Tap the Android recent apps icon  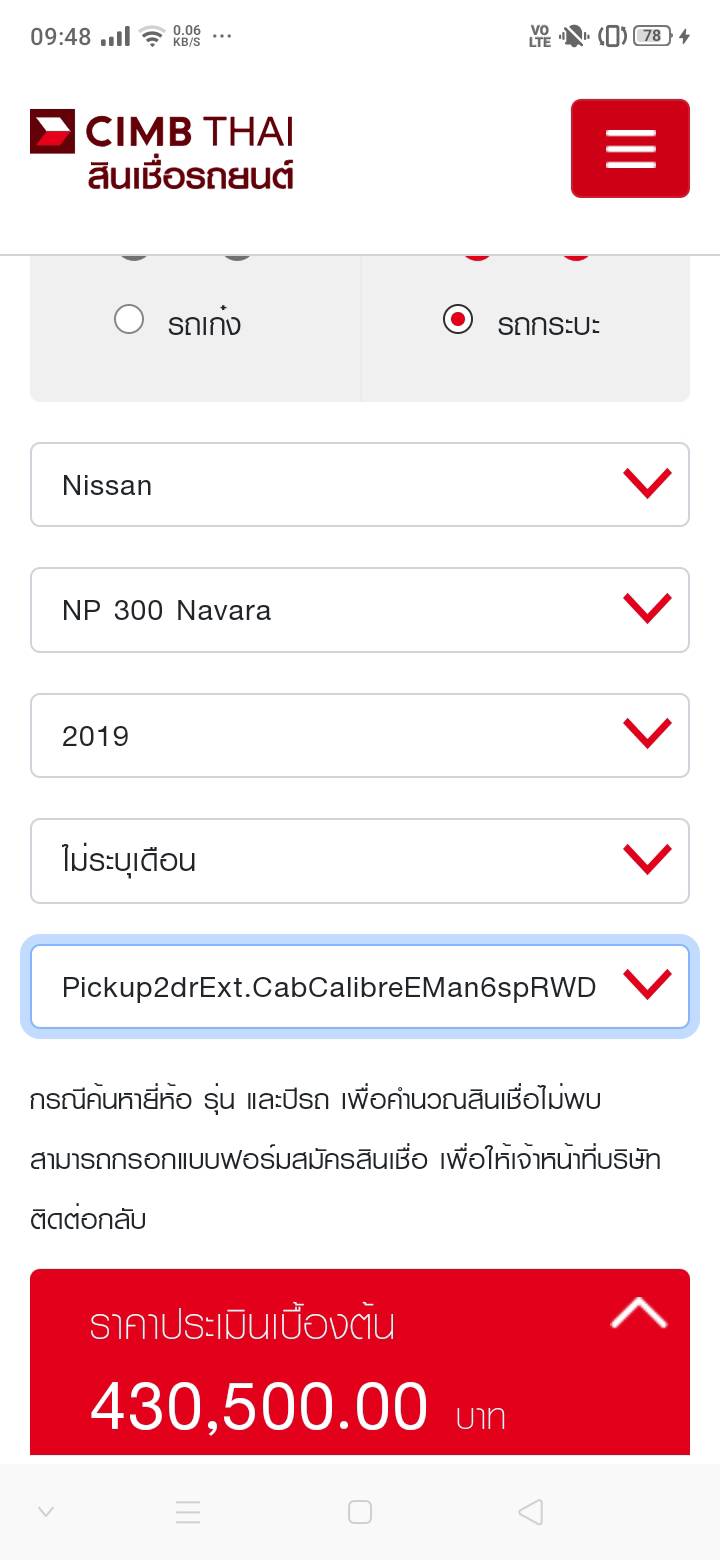click(x=188, y=1511)
